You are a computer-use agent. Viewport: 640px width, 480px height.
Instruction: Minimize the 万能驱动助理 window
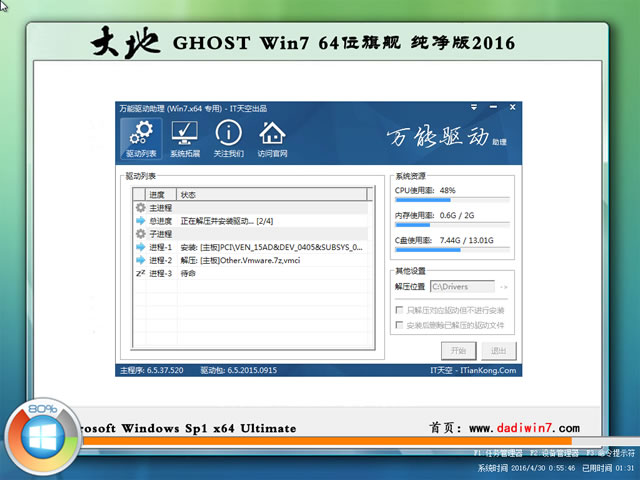[493, 107]
